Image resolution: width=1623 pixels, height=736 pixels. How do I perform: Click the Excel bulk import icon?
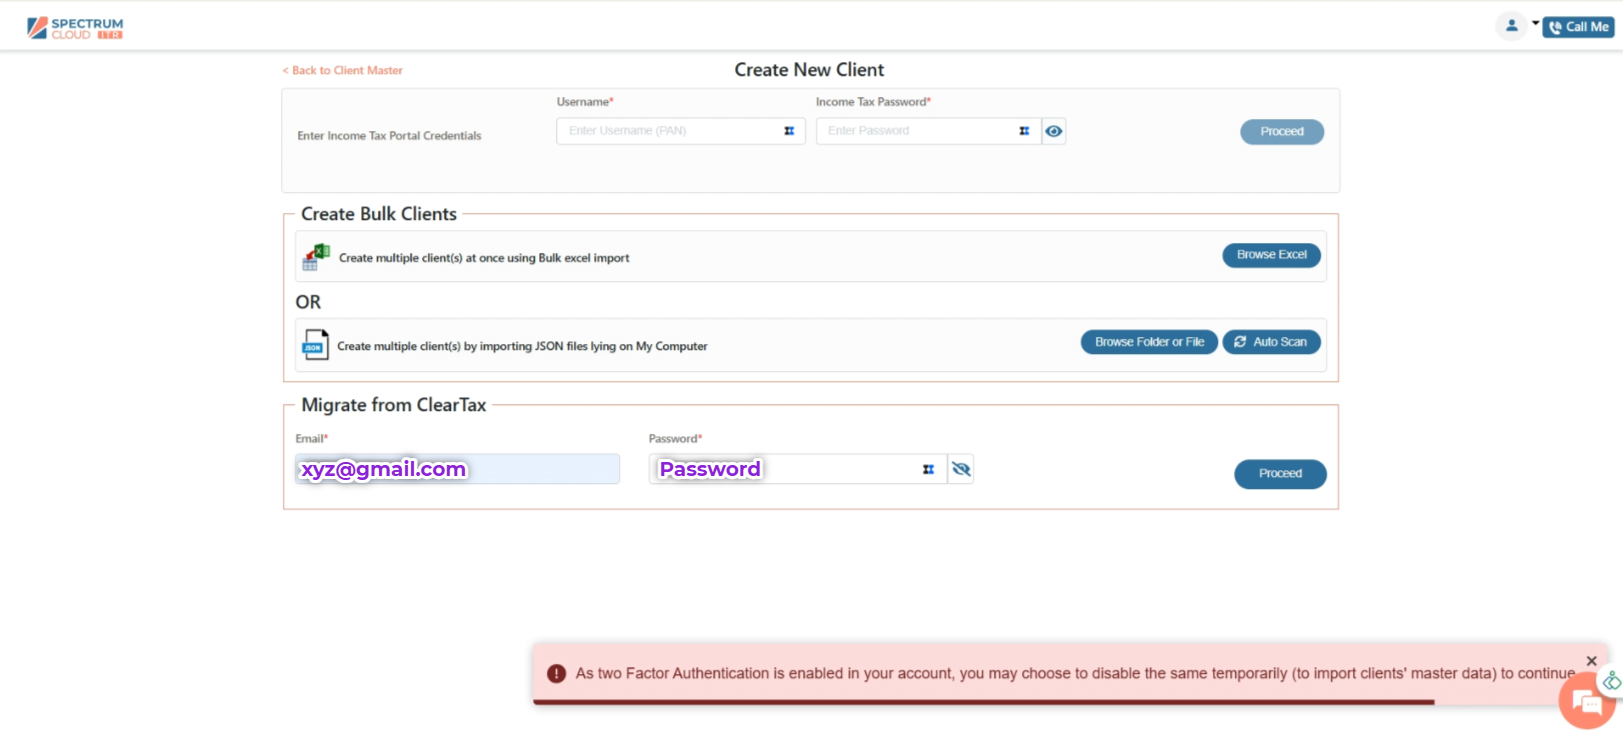(316, 257)
